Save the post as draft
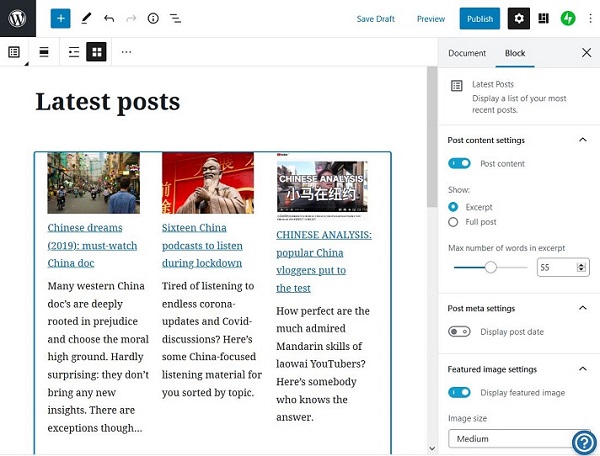The height and width of the screenshot is (456, 600). (x=375, y=19)
